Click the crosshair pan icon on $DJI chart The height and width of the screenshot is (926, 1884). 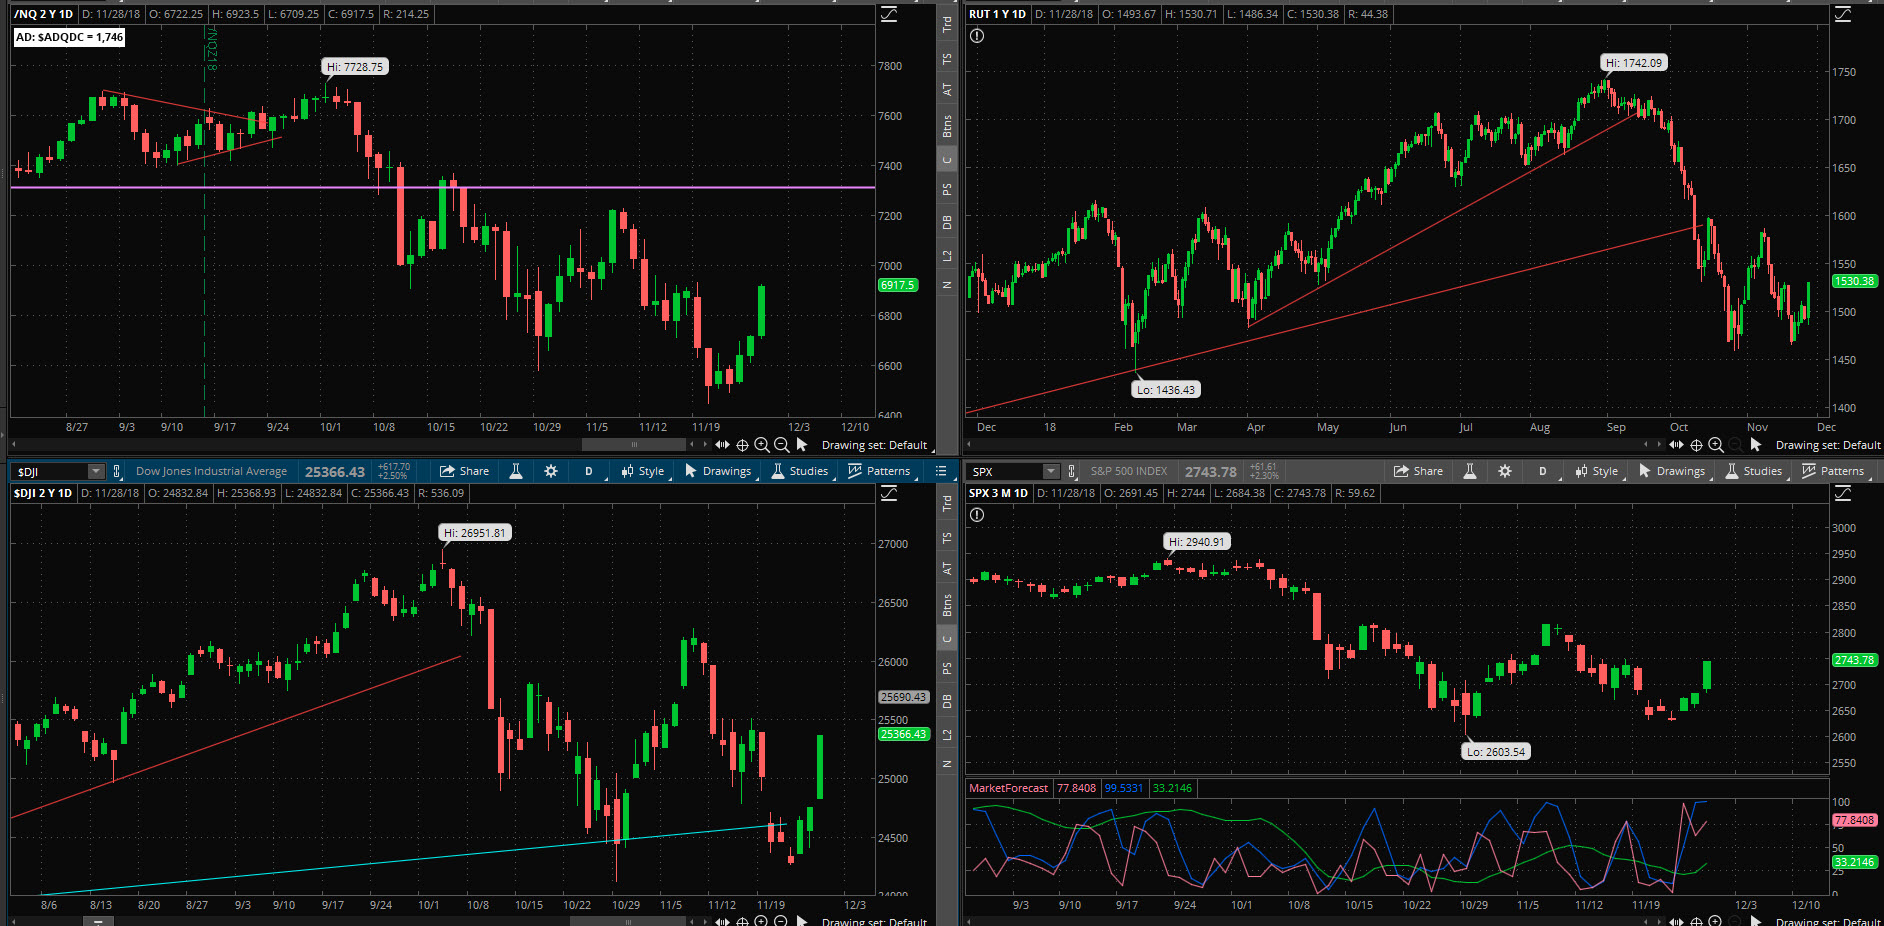[x=742, y=921]
